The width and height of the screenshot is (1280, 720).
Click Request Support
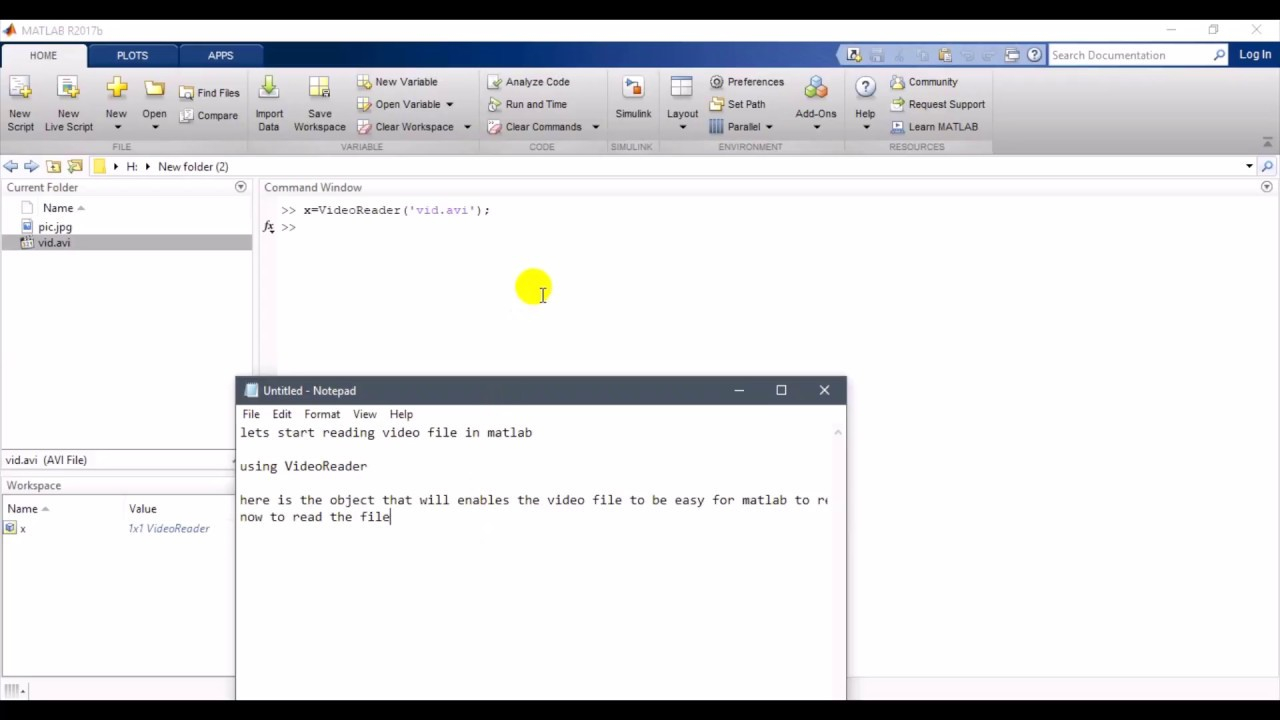(938, 104)
